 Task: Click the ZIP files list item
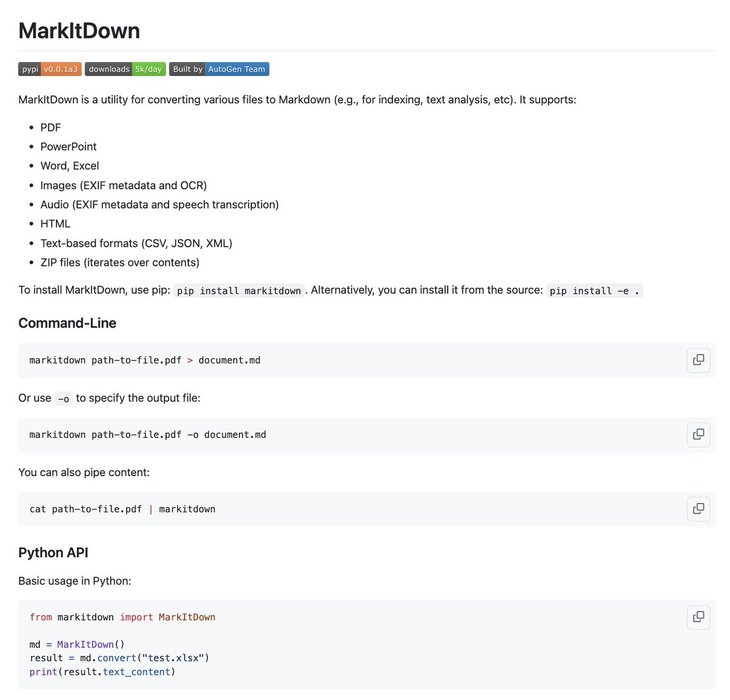[x=120, y=262]
